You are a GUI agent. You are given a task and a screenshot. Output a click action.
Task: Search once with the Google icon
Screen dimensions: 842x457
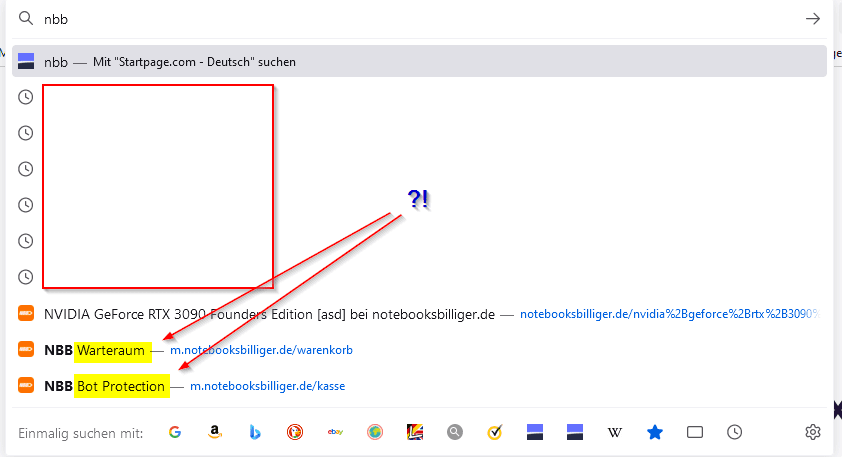click(x=175, y=432)
